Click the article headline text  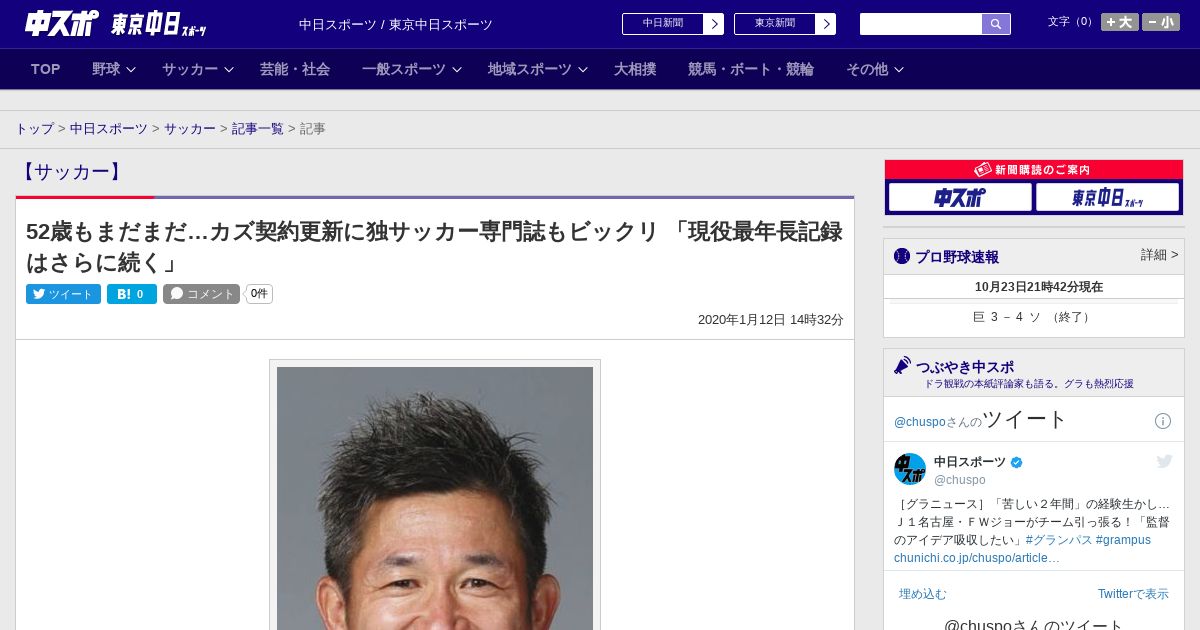point(434,247)
